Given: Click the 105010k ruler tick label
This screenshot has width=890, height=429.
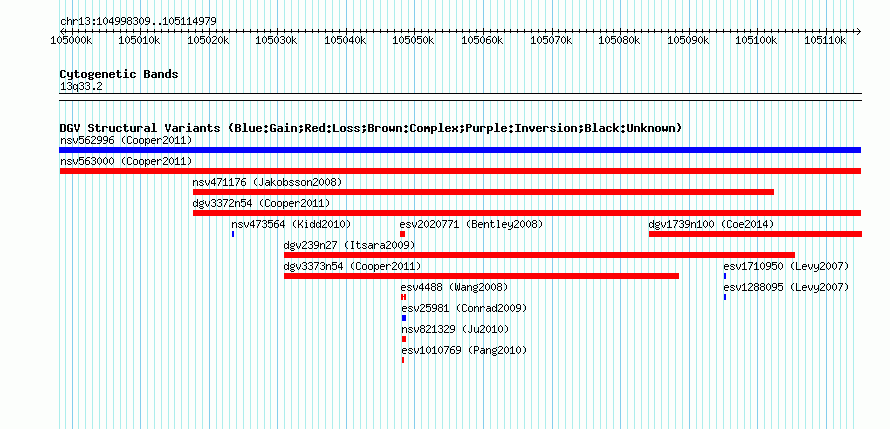Looking at the screenshot, I should point(140,40).
